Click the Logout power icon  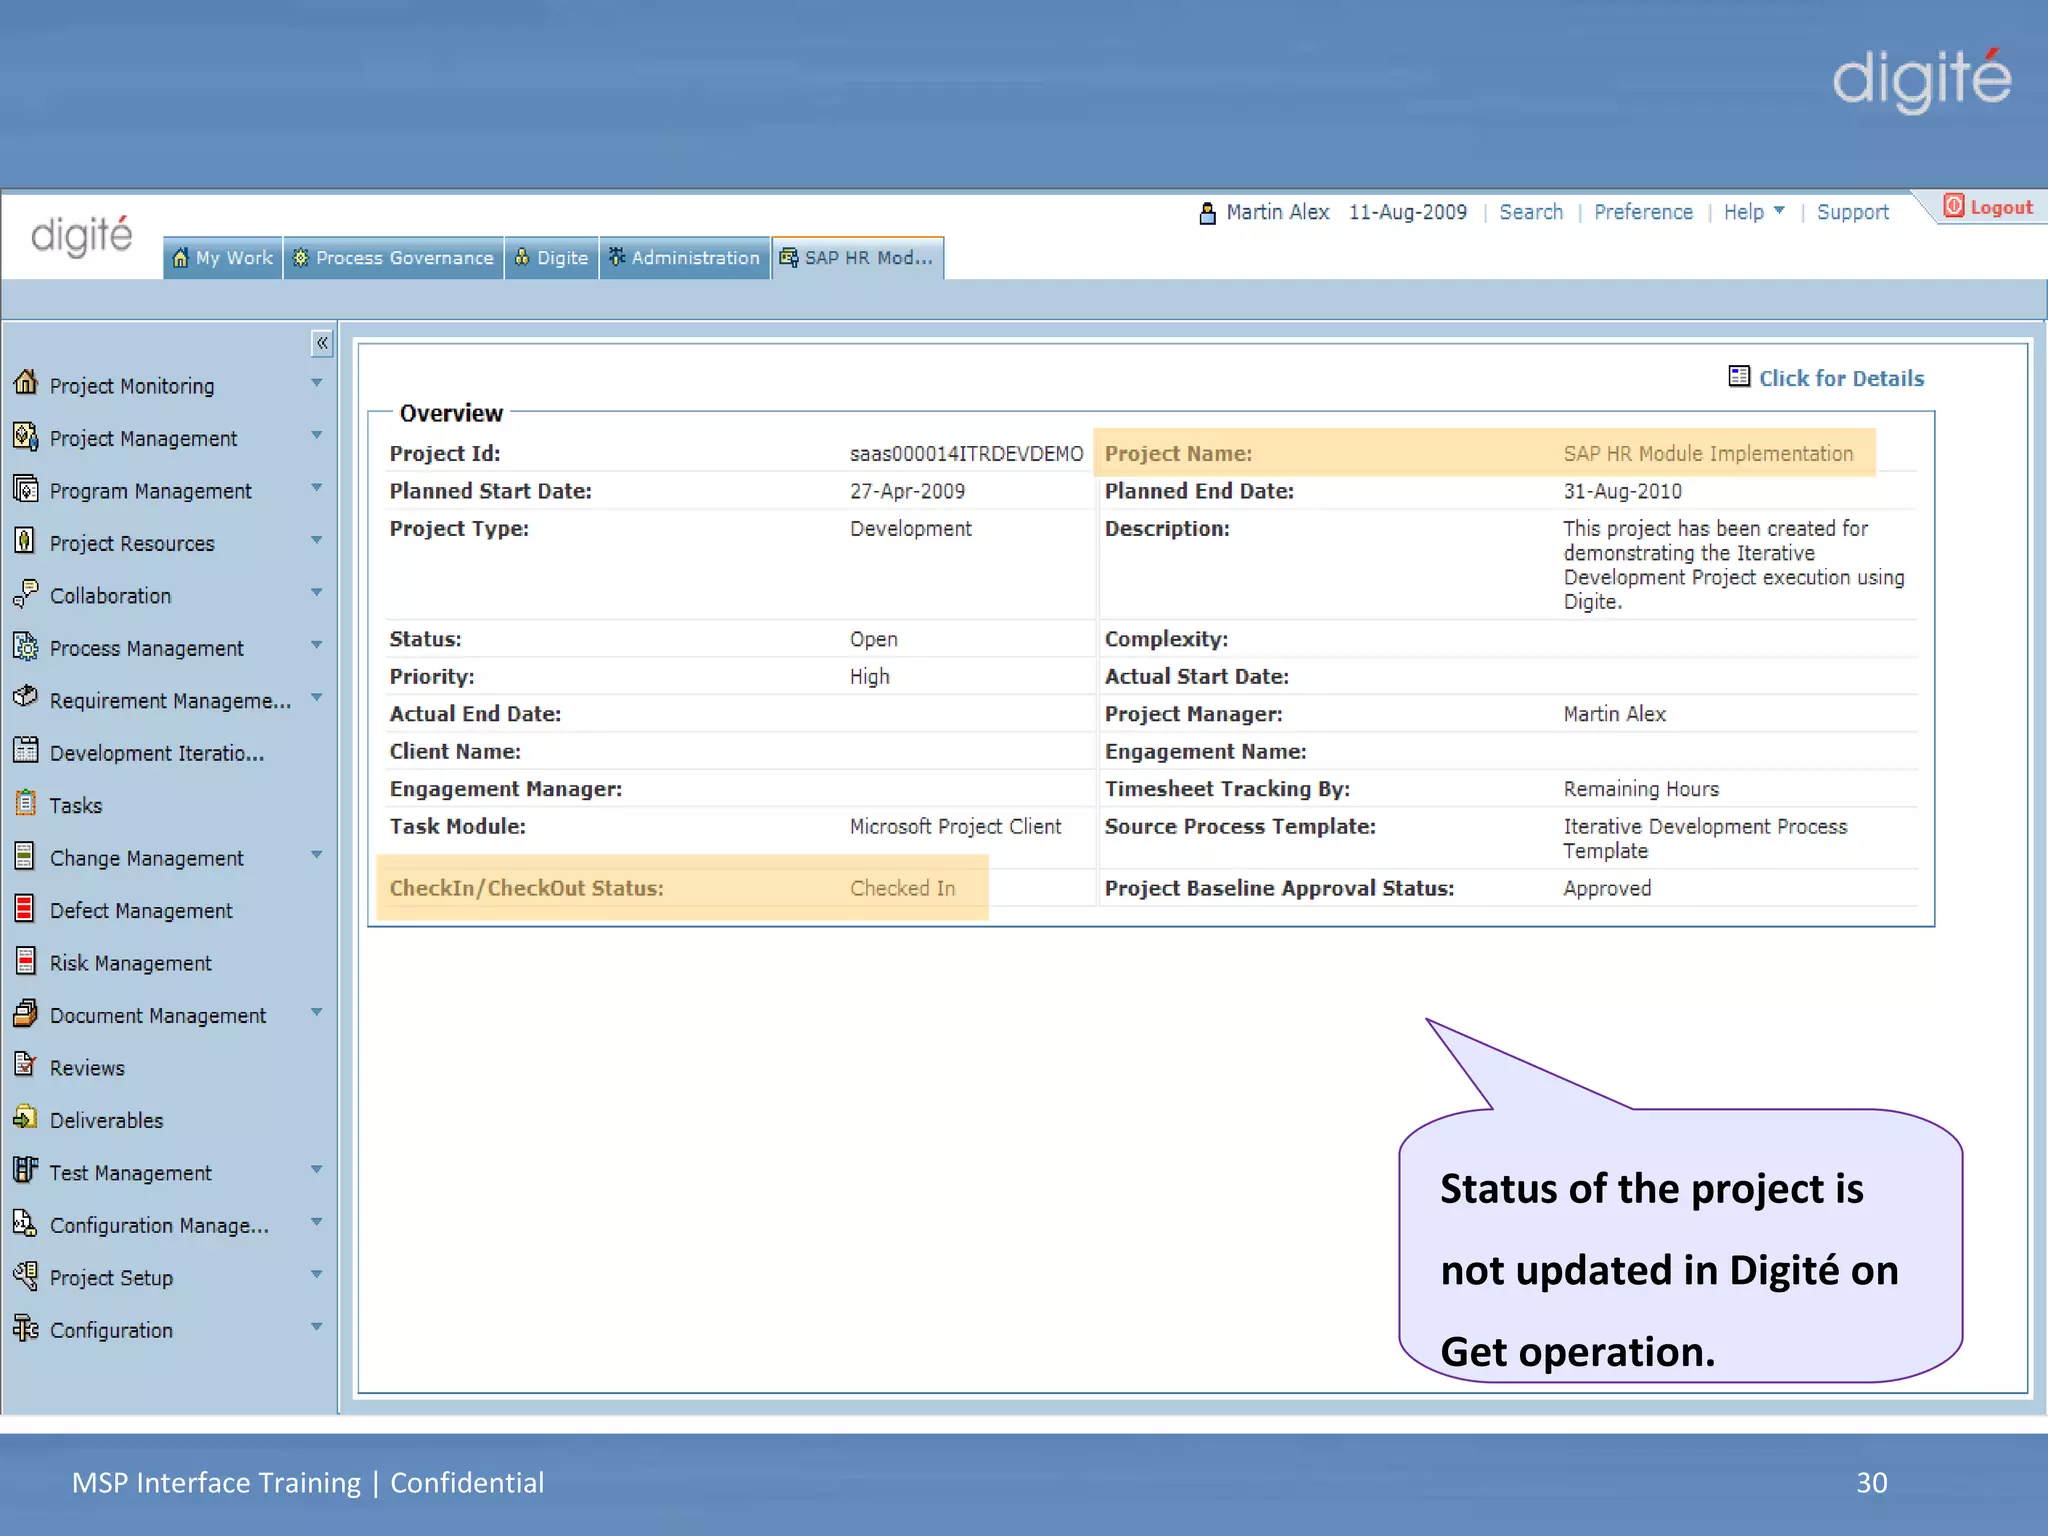(1954, 206)
